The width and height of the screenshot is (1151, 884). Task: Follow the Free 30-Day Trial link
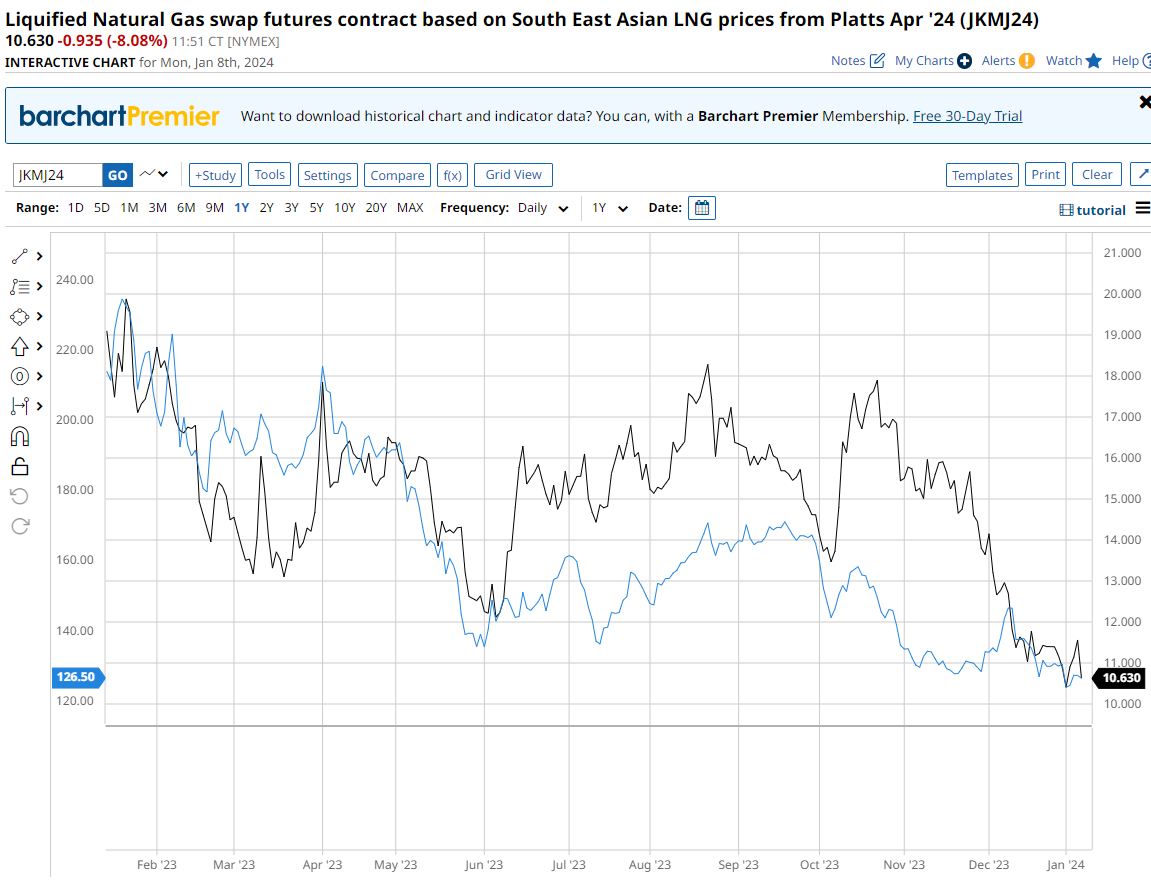(967, 116)
